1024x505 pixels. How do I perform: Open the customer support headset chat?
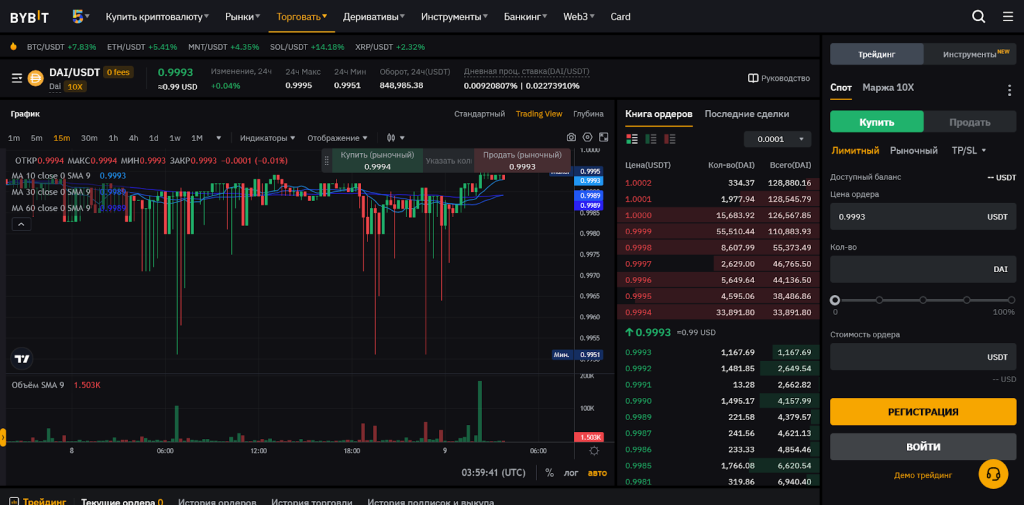[992, 474]
